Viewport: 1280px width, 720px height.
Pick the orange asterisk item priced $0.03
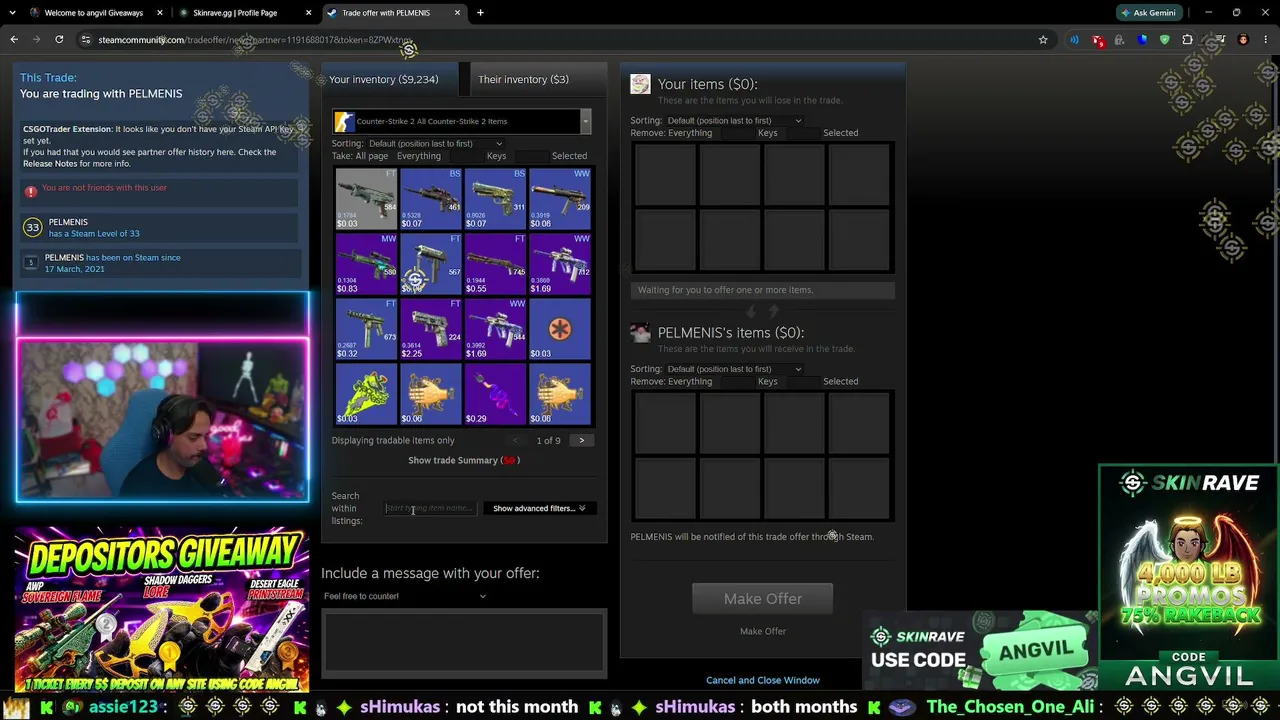click(x=560, y=328)
